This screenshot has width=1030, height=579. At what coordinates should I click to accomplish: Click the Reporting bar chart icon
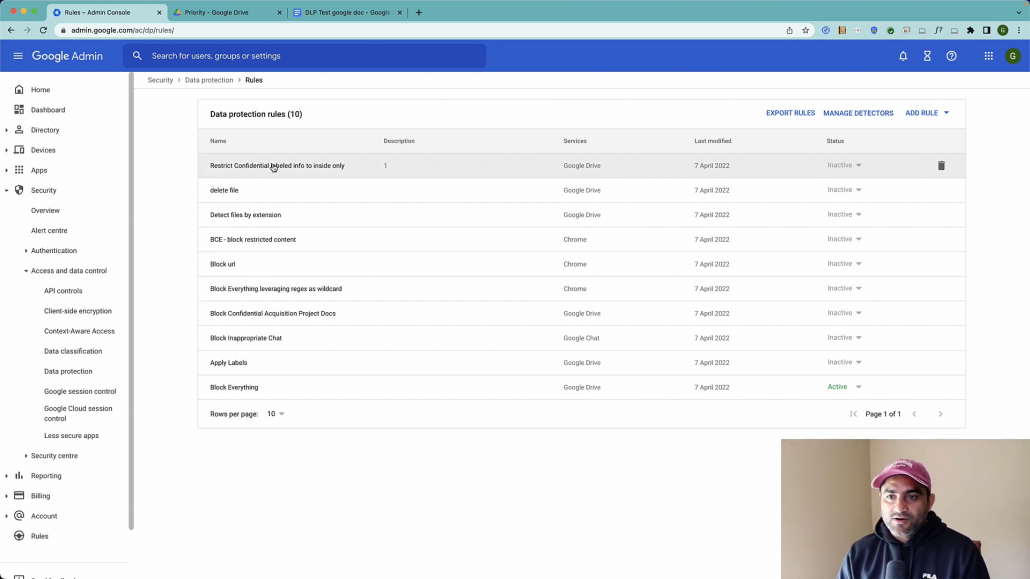coord(19,475)
